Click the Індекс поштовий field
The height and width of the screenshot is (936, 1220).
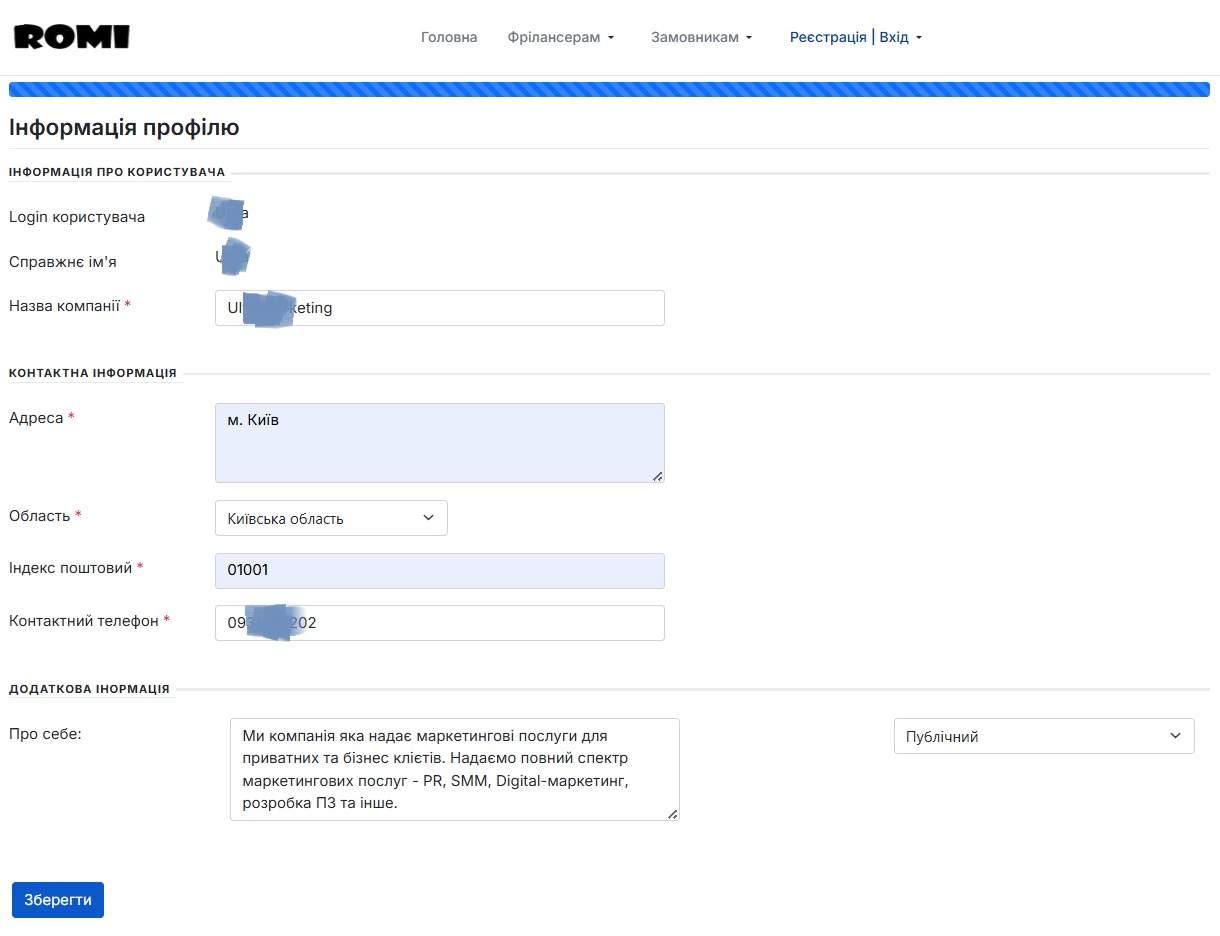click(x=439, y=571)
